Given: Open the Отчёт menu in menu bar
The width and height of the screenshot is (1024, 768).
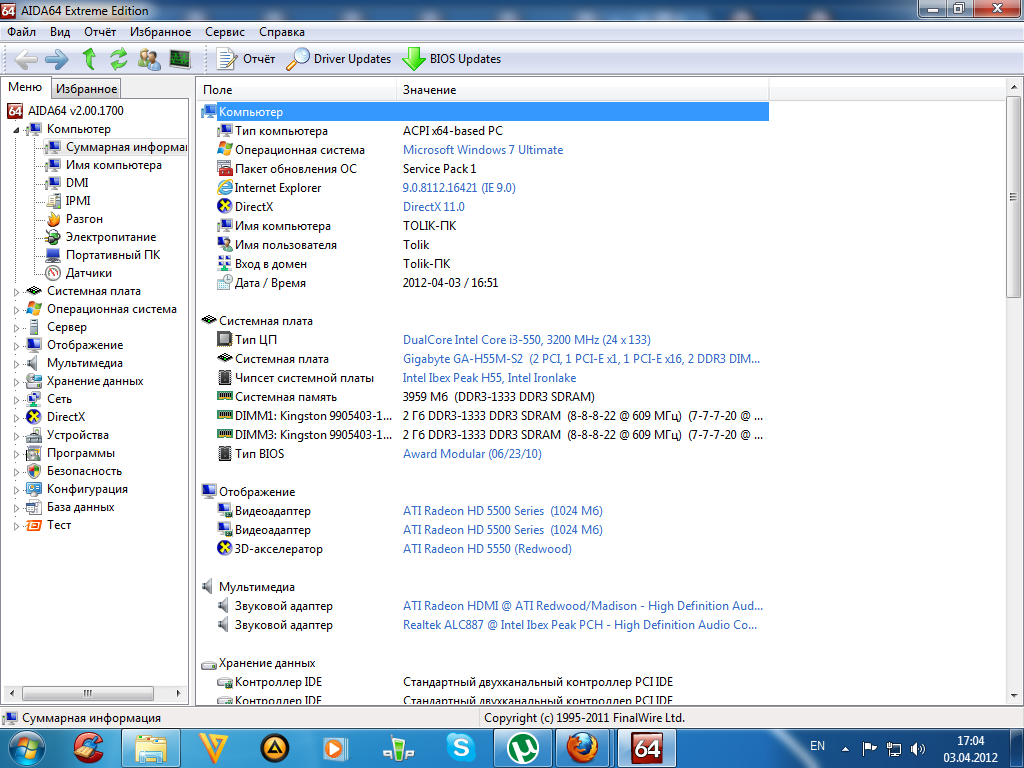Looking at the screenshot, I should (100, 32).
